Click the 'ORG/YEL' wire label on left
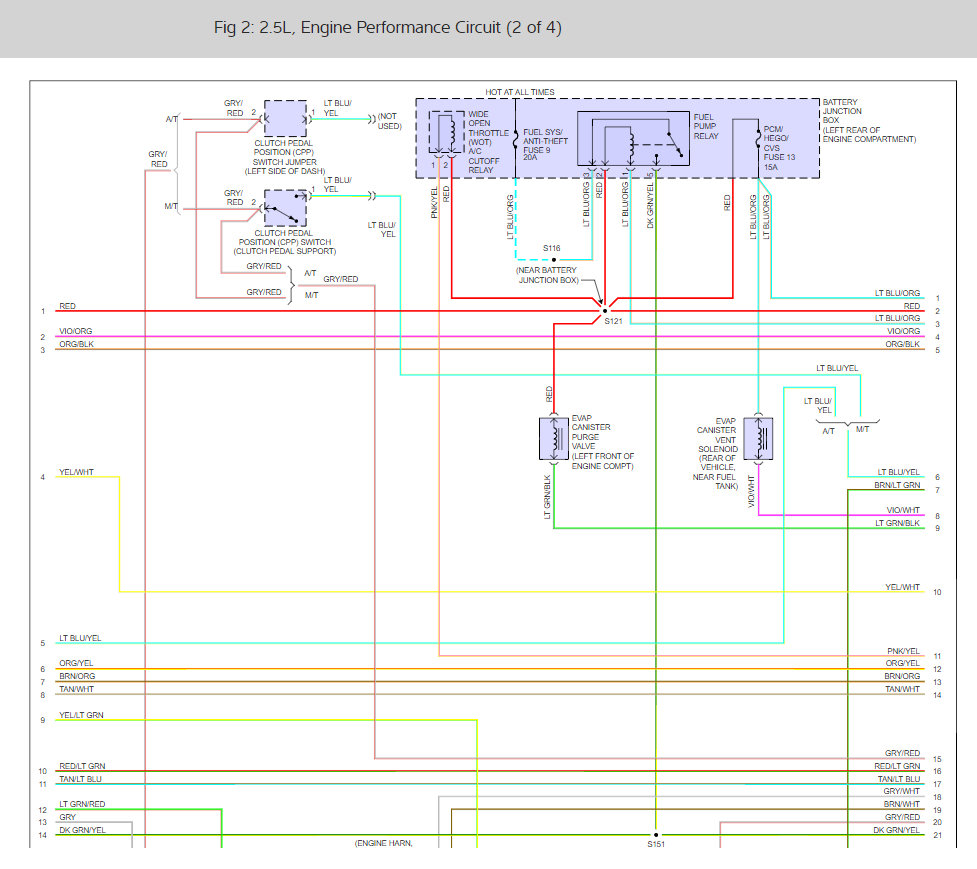The height and width of the screenshot is (869, 977). tap(76, 663)
